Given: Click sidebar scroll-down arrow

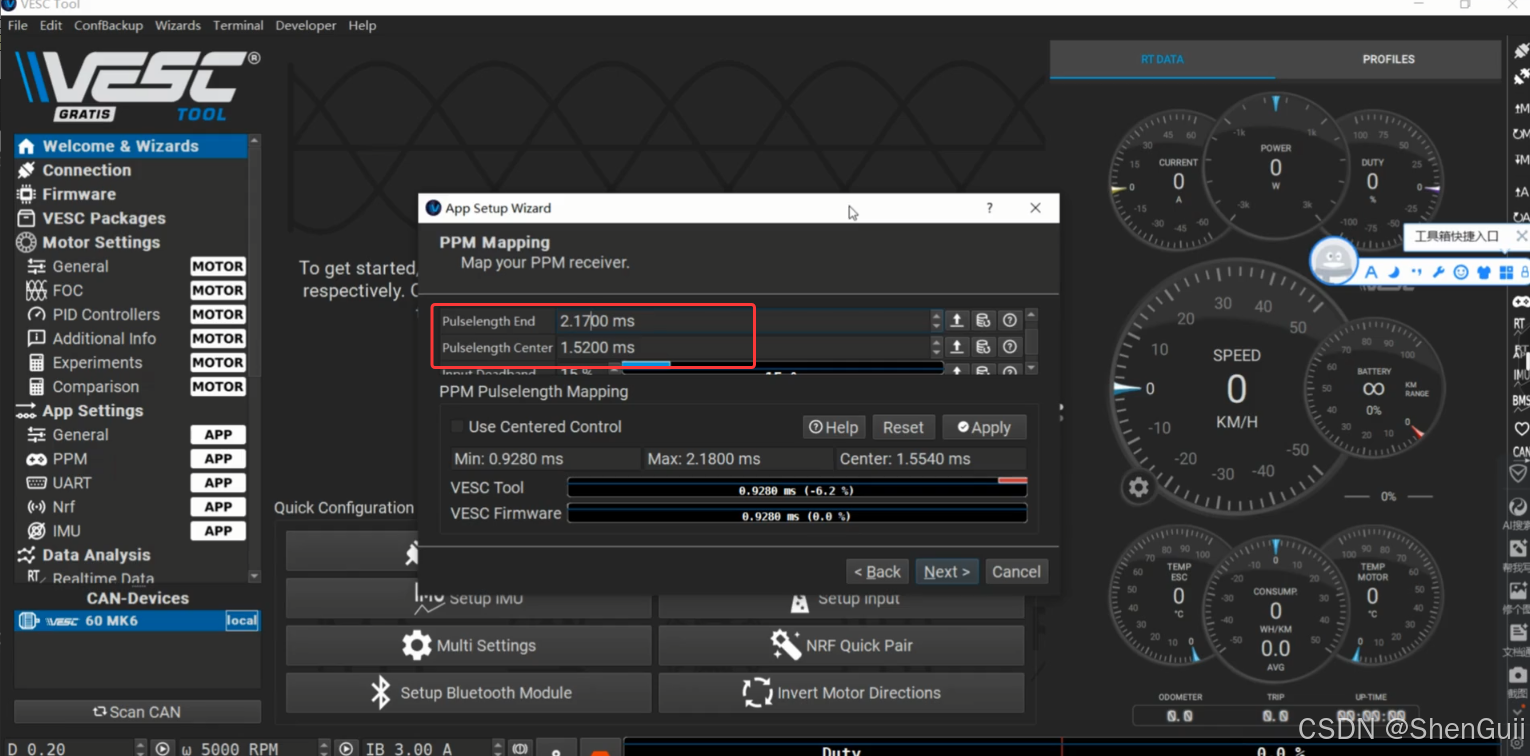Looking at the screenshot, I should coord(254,576).
